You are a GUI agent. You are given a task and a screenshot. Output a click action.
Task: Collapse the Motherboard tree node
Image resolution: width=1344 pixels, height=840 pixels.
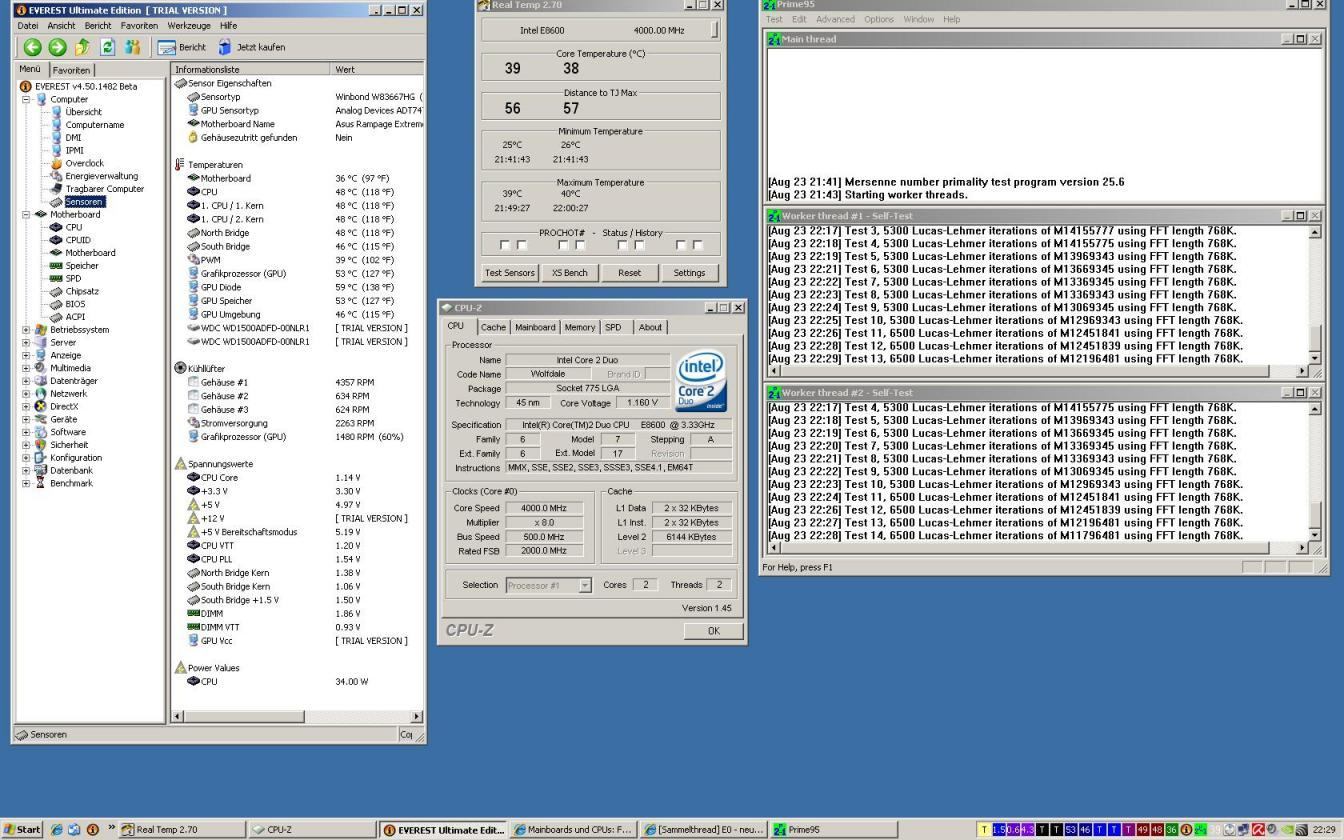click(x=26, y=214)
